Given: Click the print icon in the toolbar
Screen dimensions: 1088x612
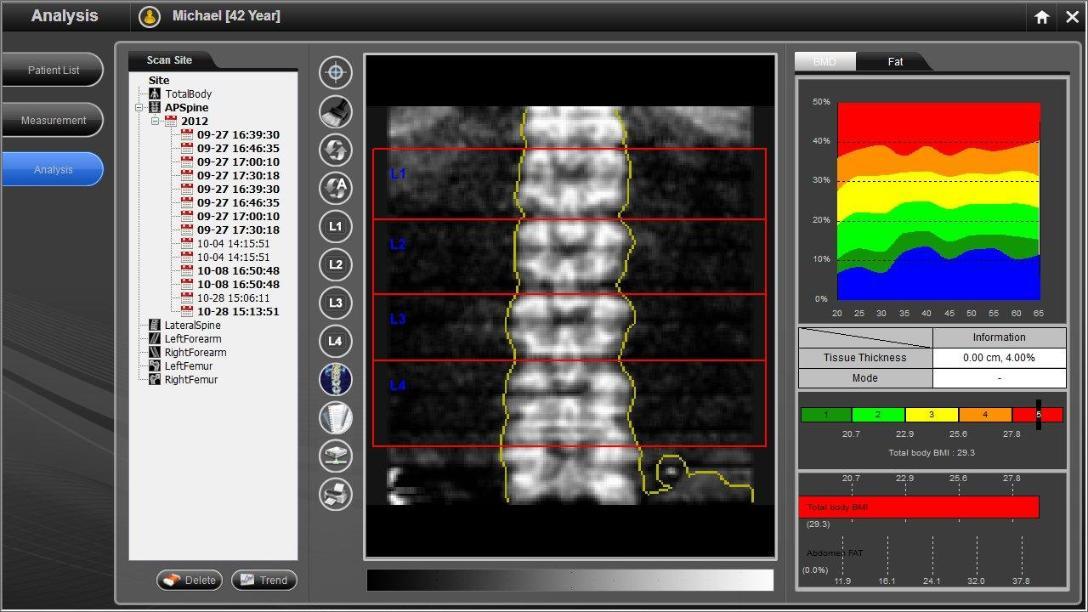Looking at the screenshot, I should pos(335,494).
